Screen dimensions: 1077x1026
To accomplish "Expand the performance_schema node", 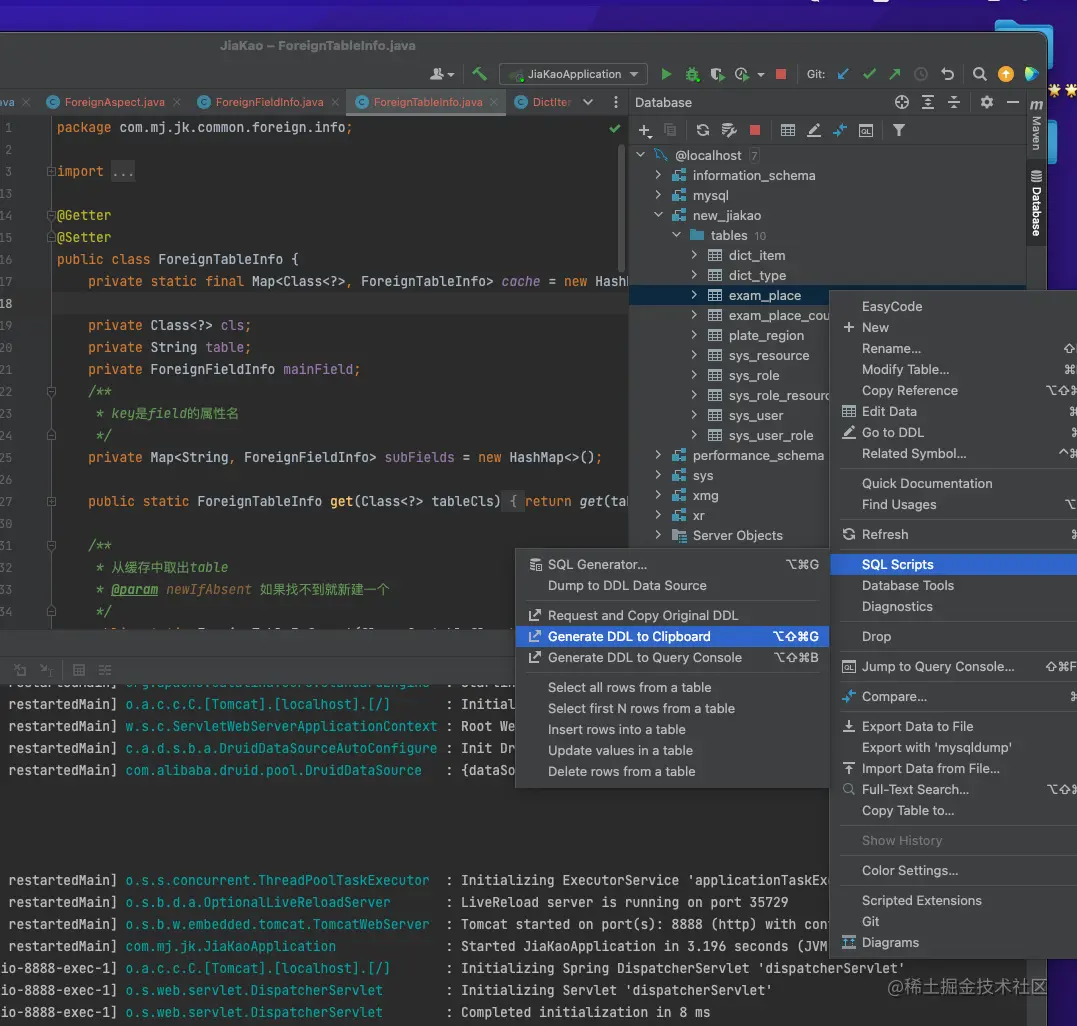I will click(658, 455).
